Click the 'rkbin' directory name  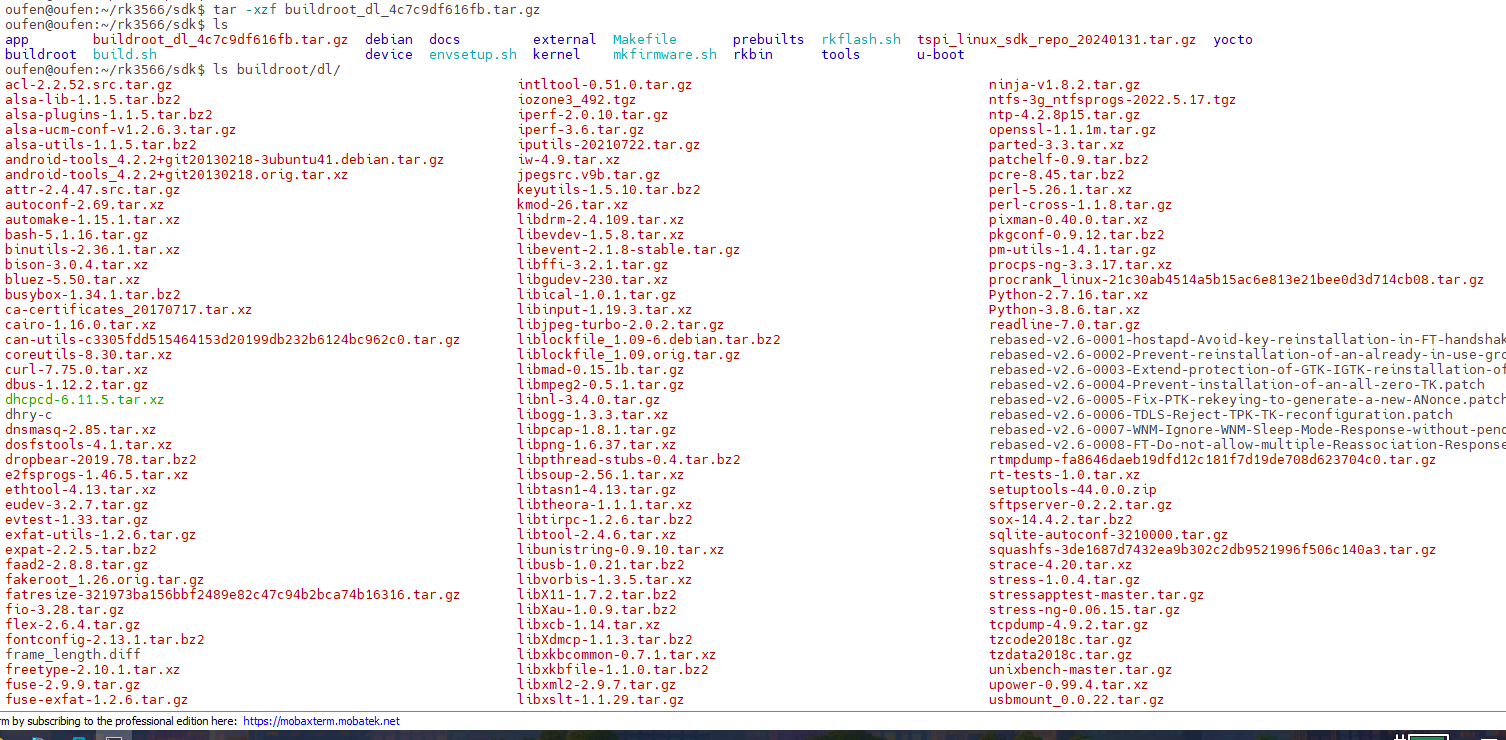pyautogui.click(x=753, y=55)
